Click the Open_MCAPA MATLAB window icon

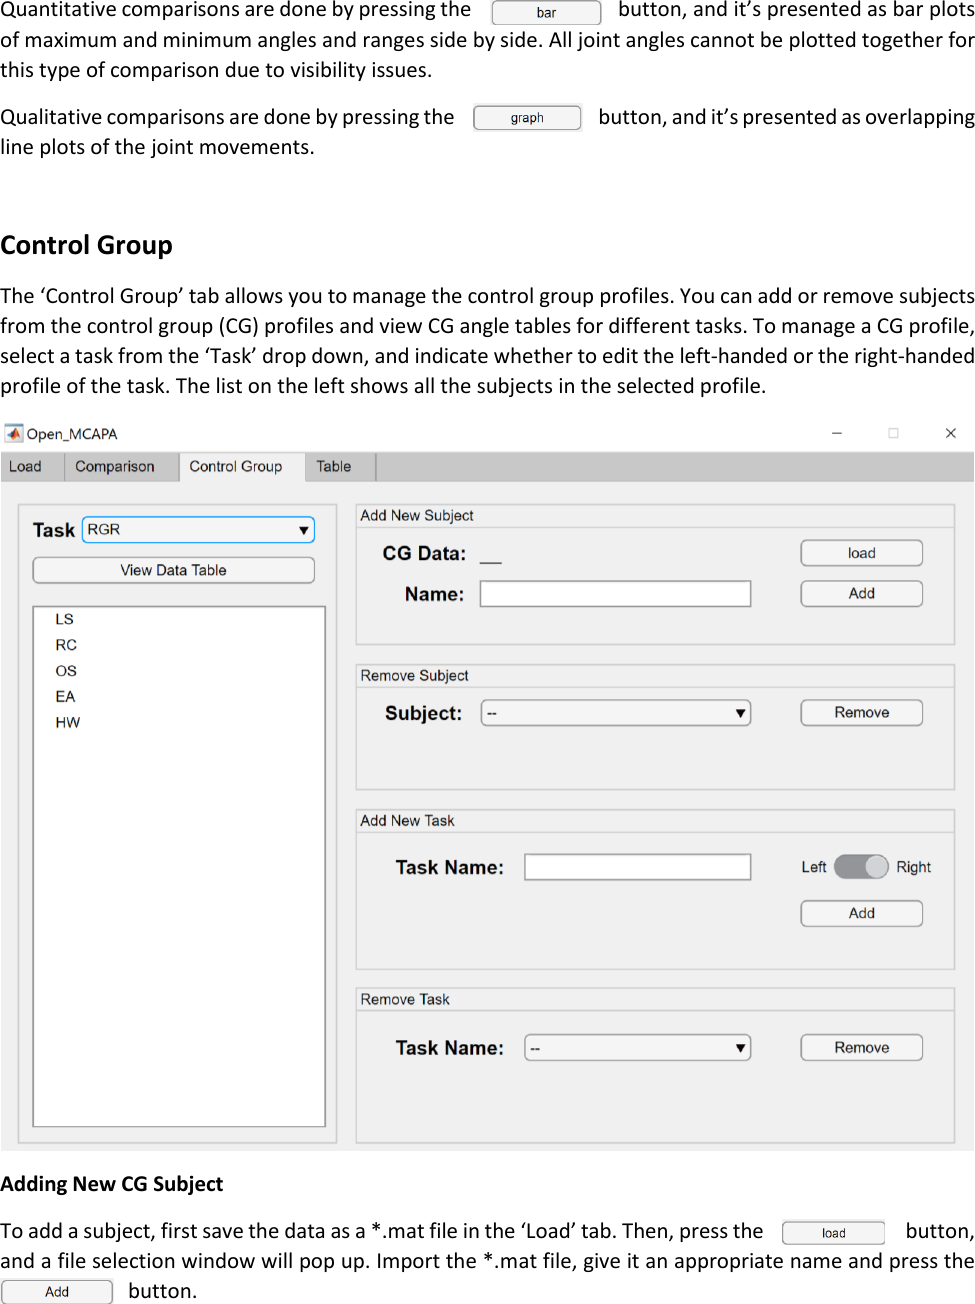click(x=14, y=433)
